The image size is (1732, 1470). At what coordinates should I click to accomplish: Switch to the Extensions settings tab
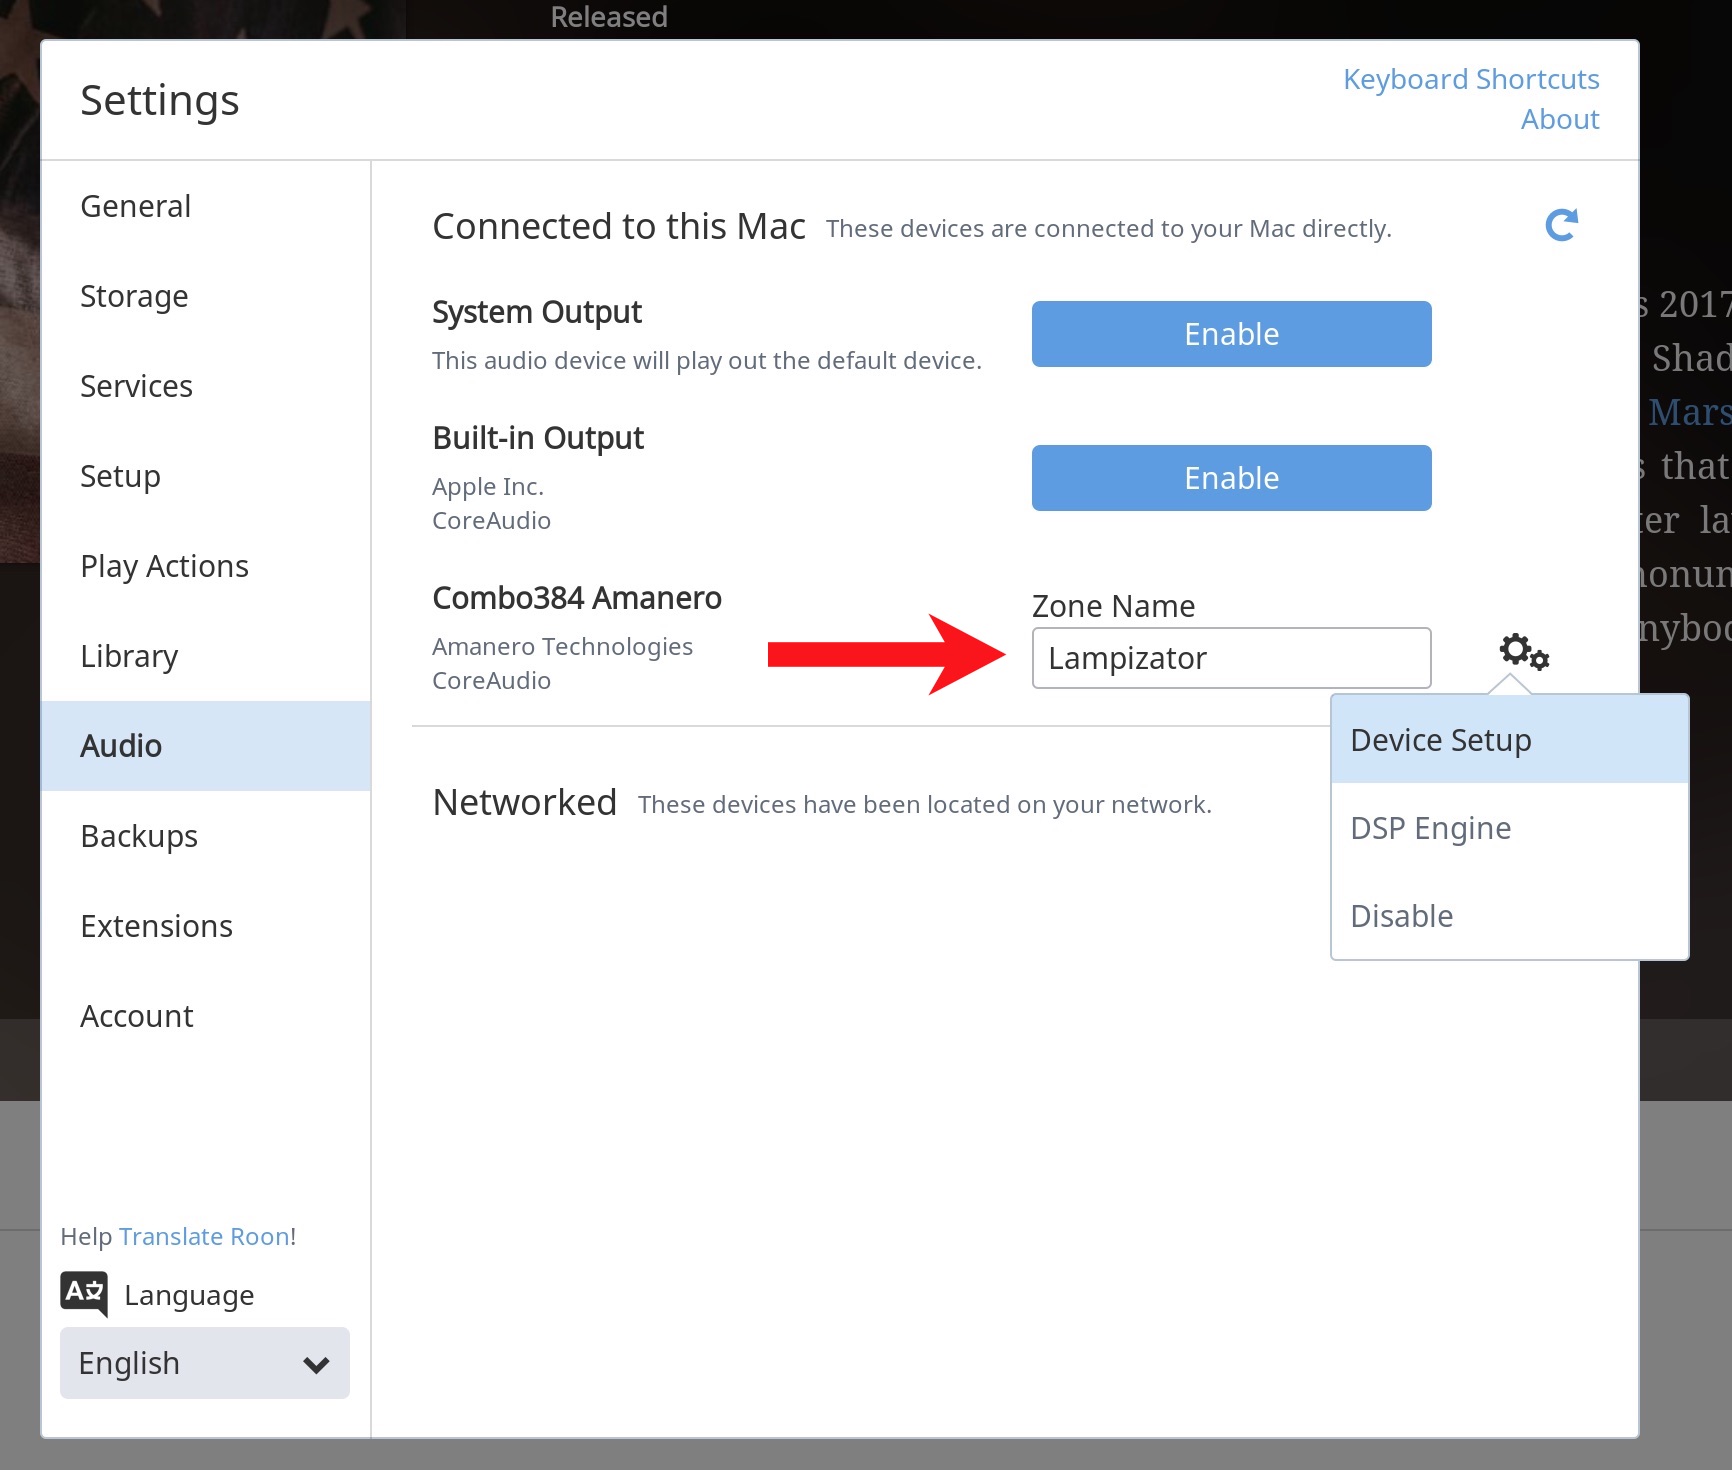point(156,926)
